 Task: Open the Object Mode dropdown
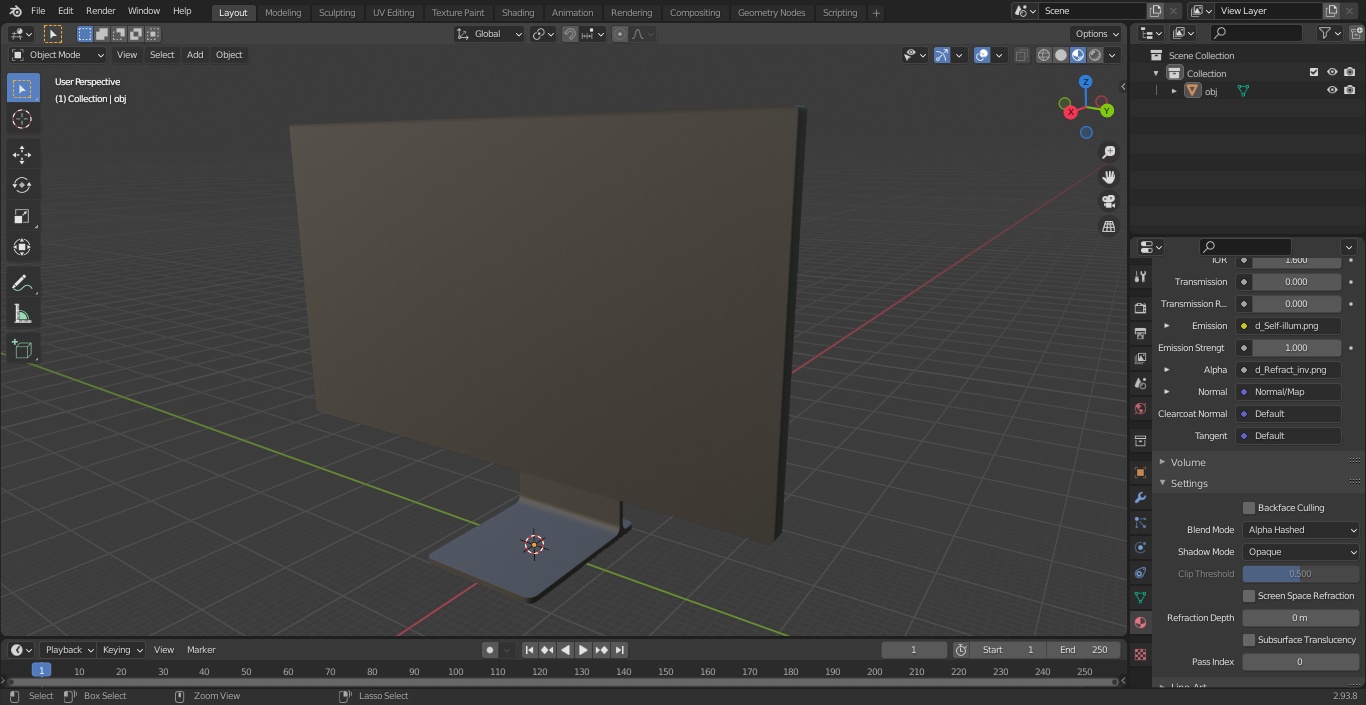(x=58, y=55)
